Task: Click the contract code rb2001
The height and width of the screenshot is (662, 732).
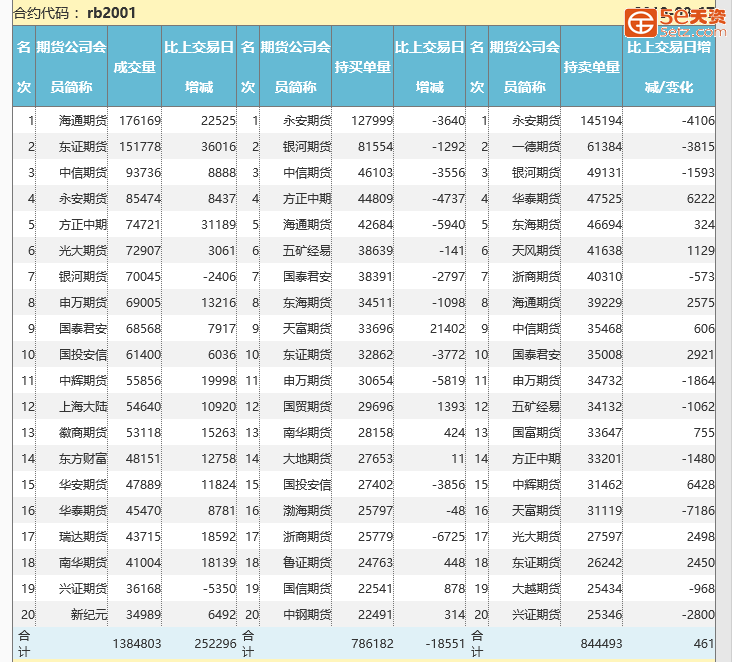Action: tap(111, 13)
